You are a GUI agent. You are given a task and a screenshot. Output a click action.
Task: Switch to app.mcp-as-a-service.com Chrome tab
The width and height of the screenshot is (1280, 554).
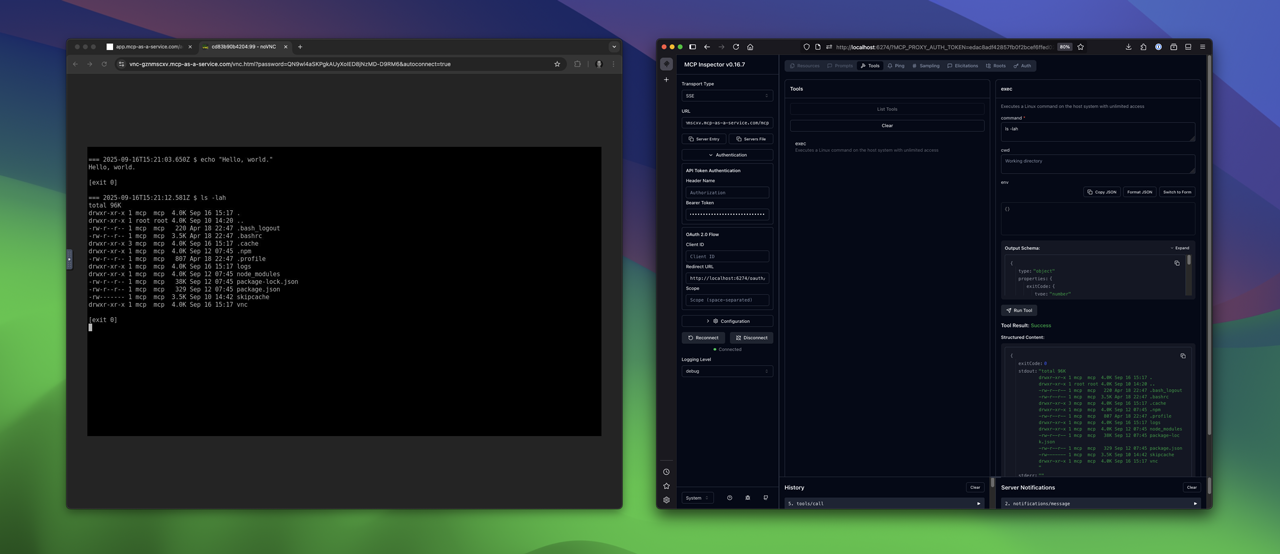148,47
